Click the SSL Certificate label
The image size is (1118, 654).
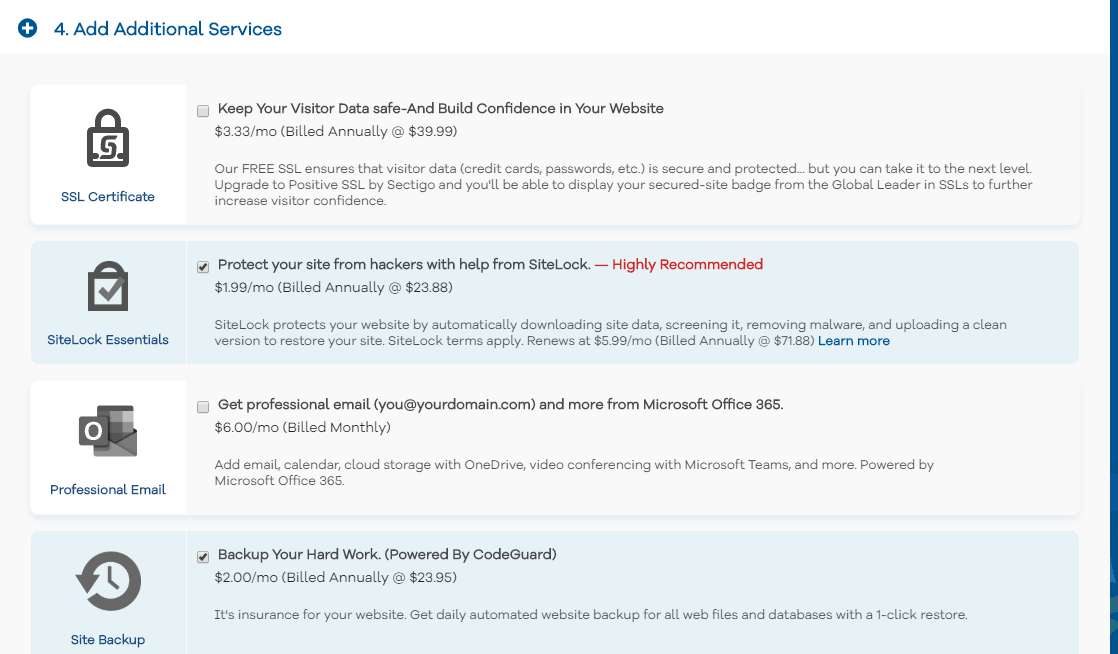click(108, 197)
